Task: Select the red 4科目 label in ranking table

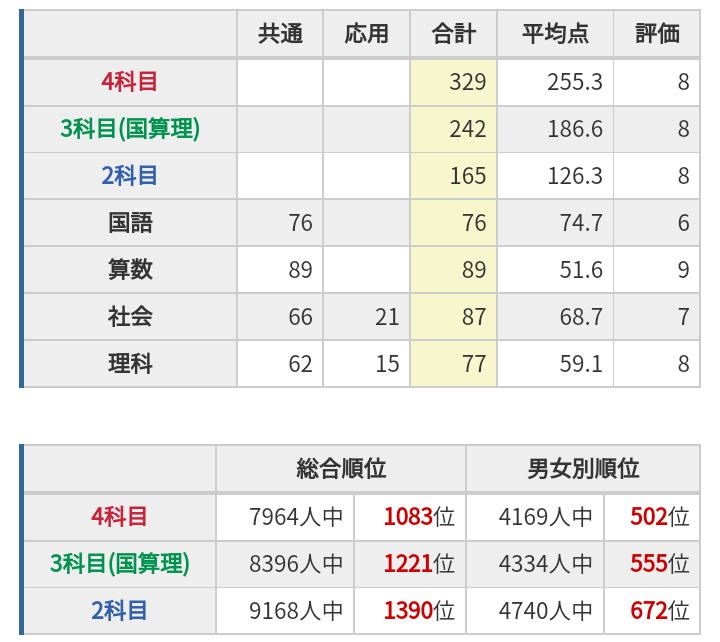Action: 119,517
